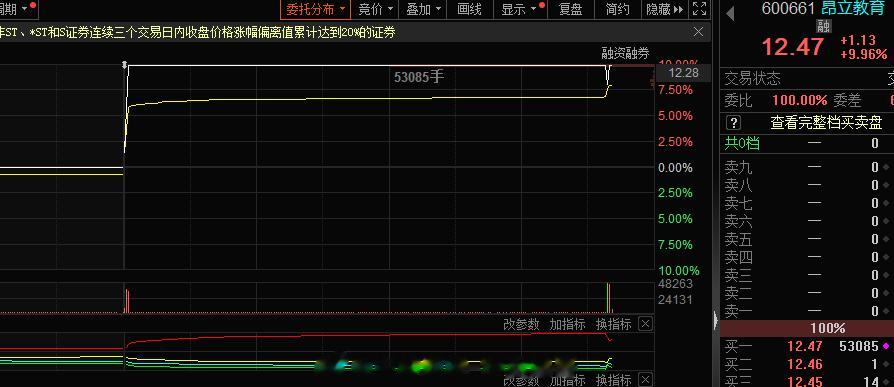Click the 买一 price 12.47

click(x=804, y=346)
